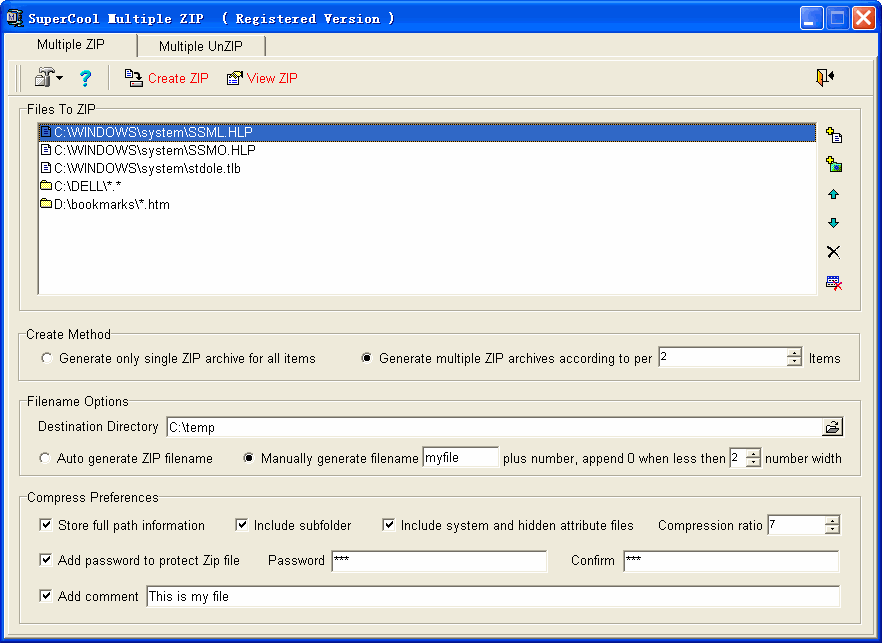Viewport: 882px width, 643px height.
Task: Click the items per archive number field
Action: (723, 358)
